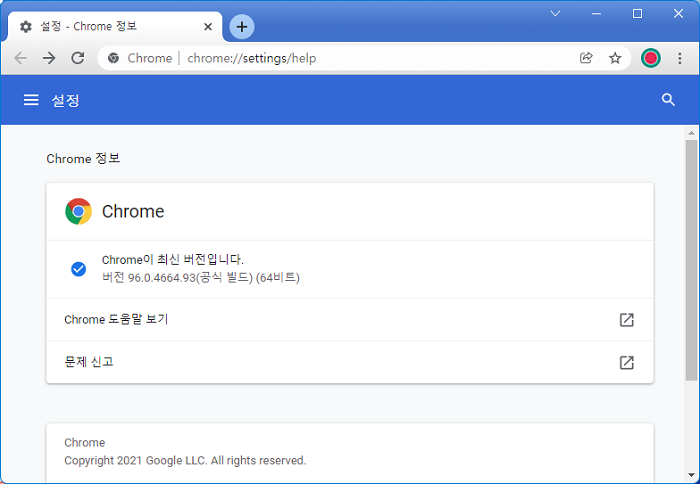The width and height of the screenshot is (700, 484).
Task: Click the Chrome logo in the info card
Action: click(79, 211)
